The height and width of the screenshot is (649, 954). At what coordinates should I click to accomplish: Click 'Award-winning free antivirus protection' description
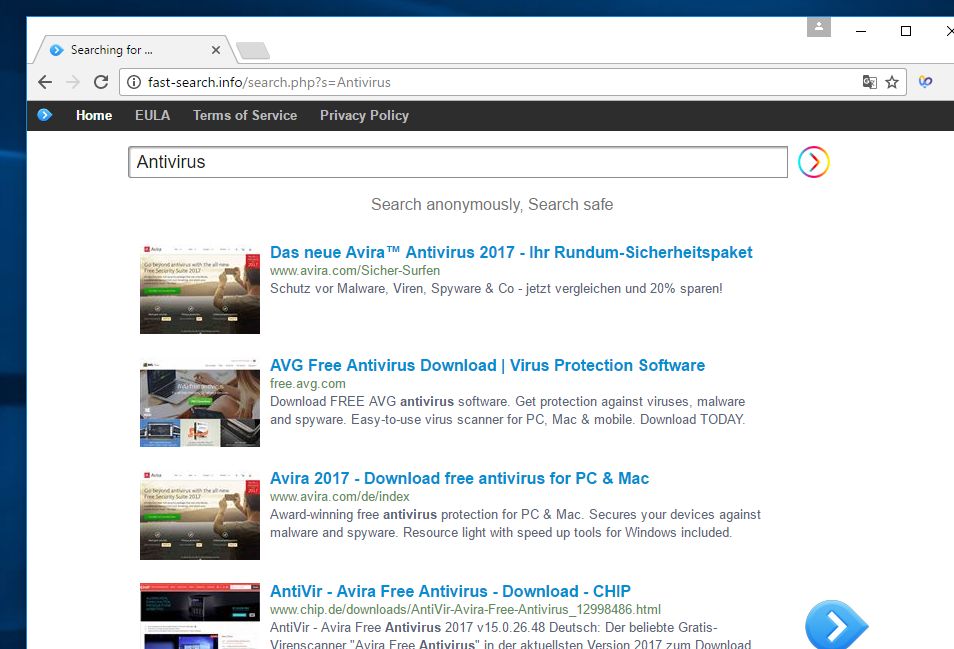tap(515, 524)
